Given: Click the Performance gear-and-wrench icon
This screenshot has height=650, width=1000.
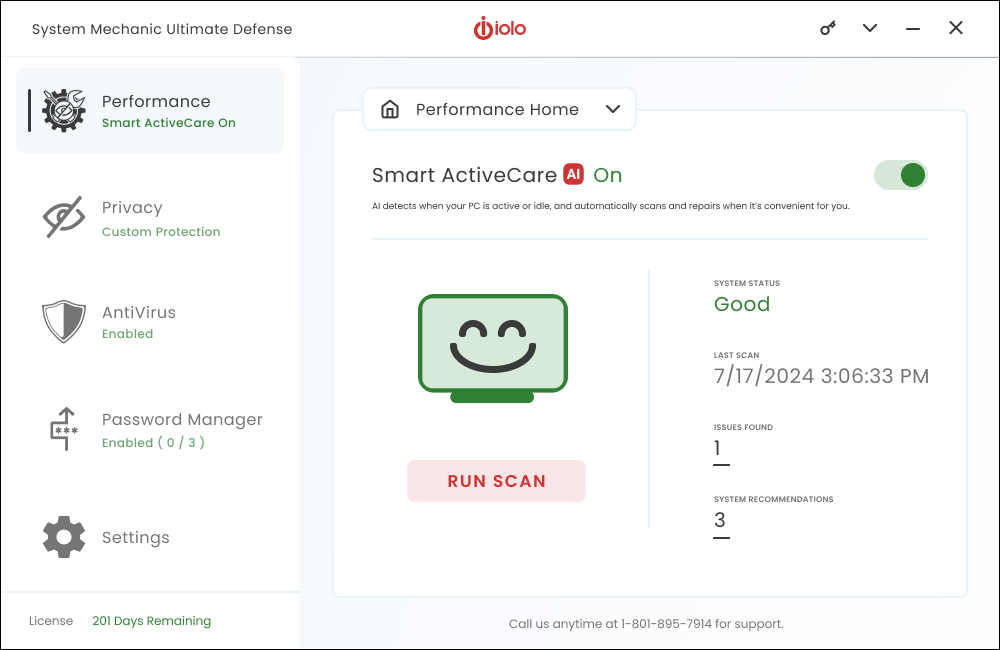Looking at the screenshot, I should tap(64, 110).
